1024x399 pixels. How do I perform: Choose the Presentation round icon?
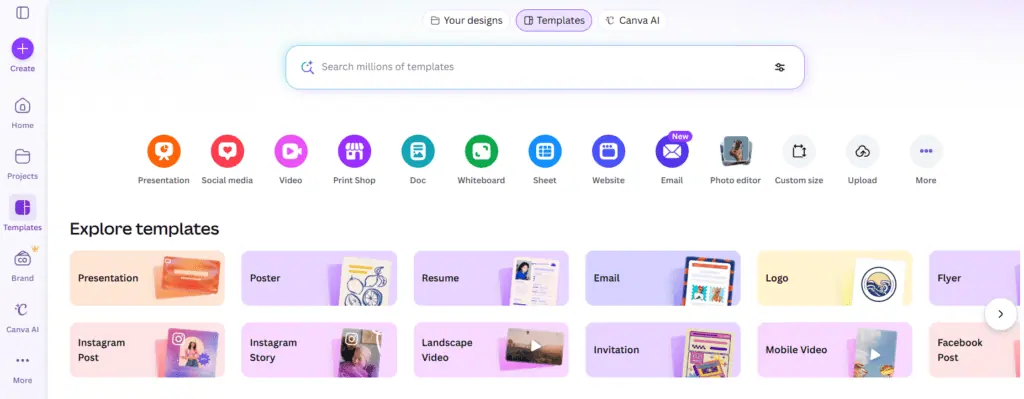pos(163,152)
